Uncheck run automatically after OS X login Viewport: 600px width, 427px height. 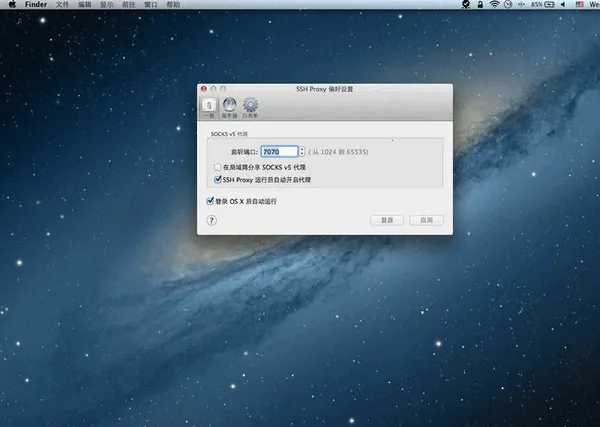pyautogui.click(x=209, y=201)
